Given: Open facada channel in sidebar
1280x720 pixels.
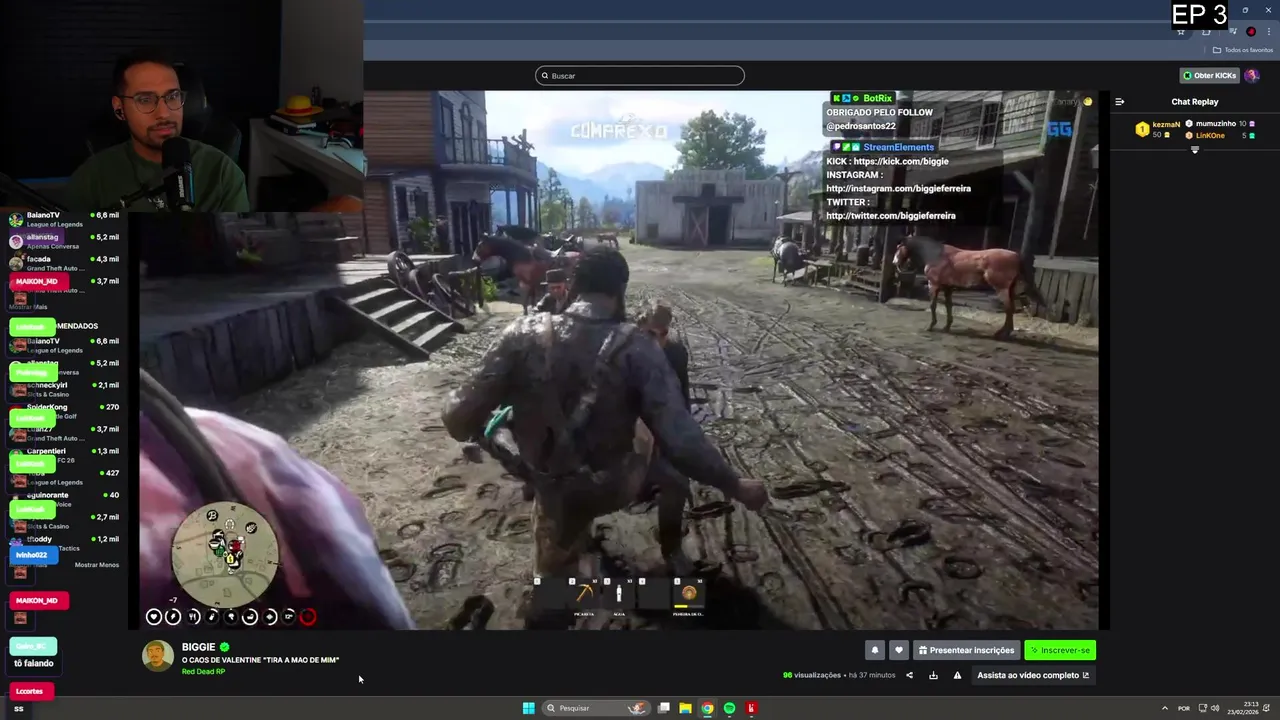Looking at the screenshot, I should 64,263.
